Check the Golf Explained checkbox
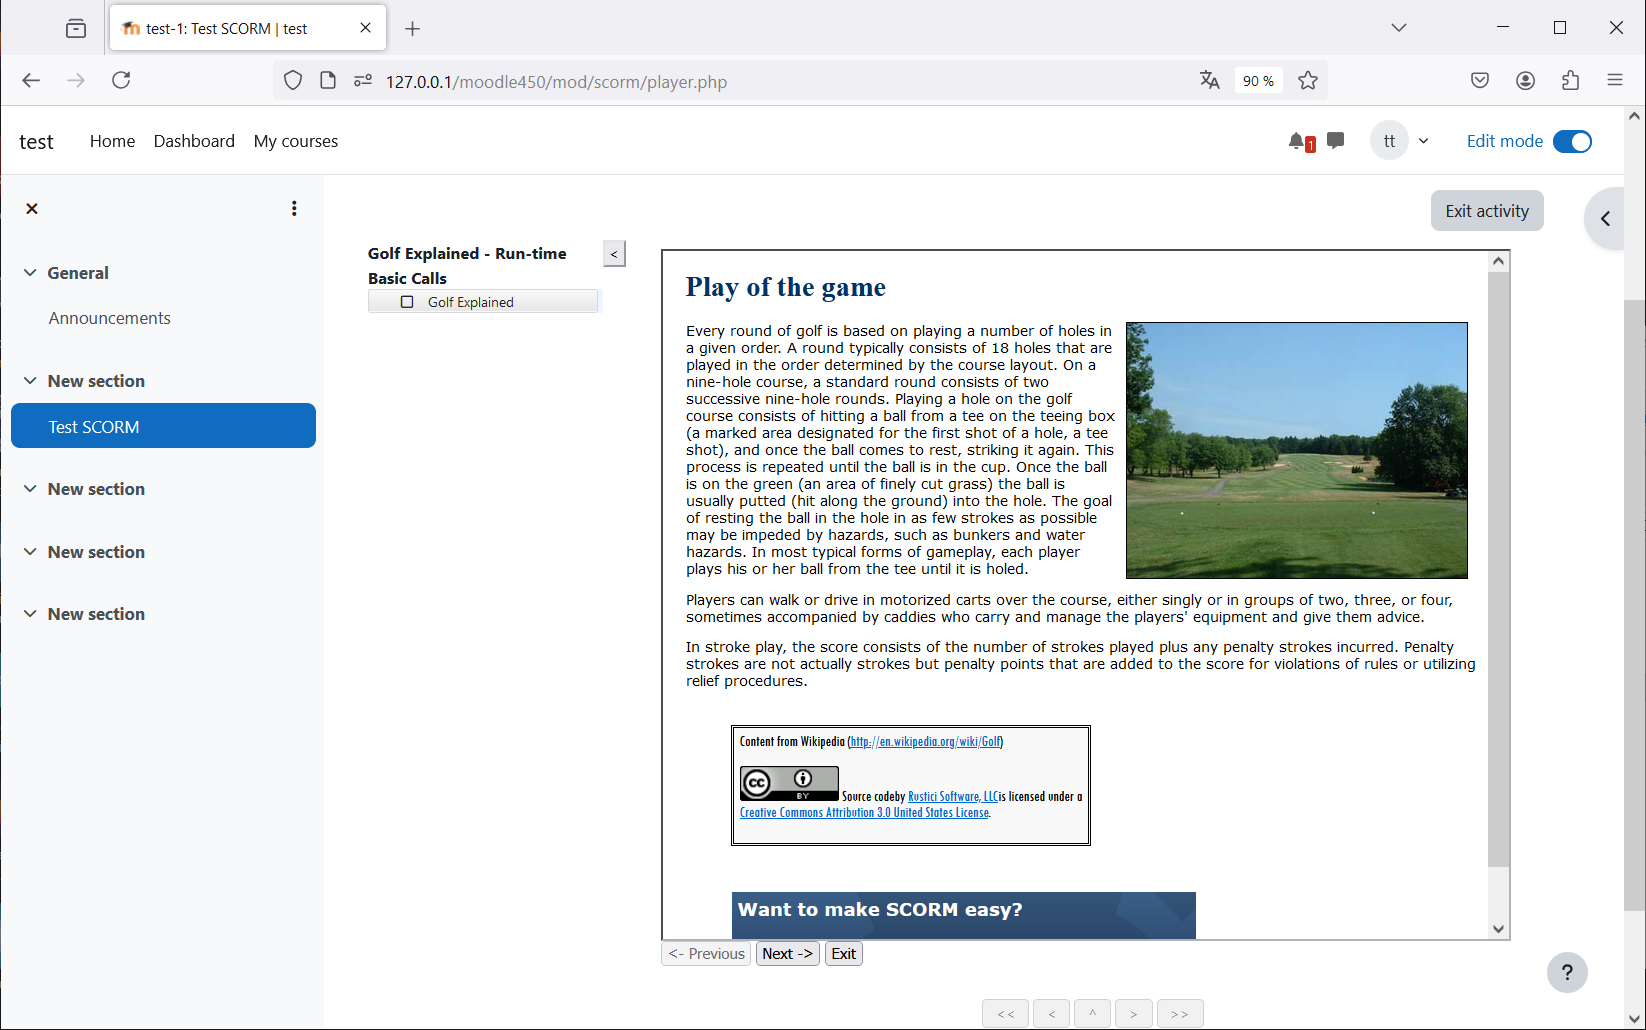Screen dimensions: 1646x1030 click(407, 302)
